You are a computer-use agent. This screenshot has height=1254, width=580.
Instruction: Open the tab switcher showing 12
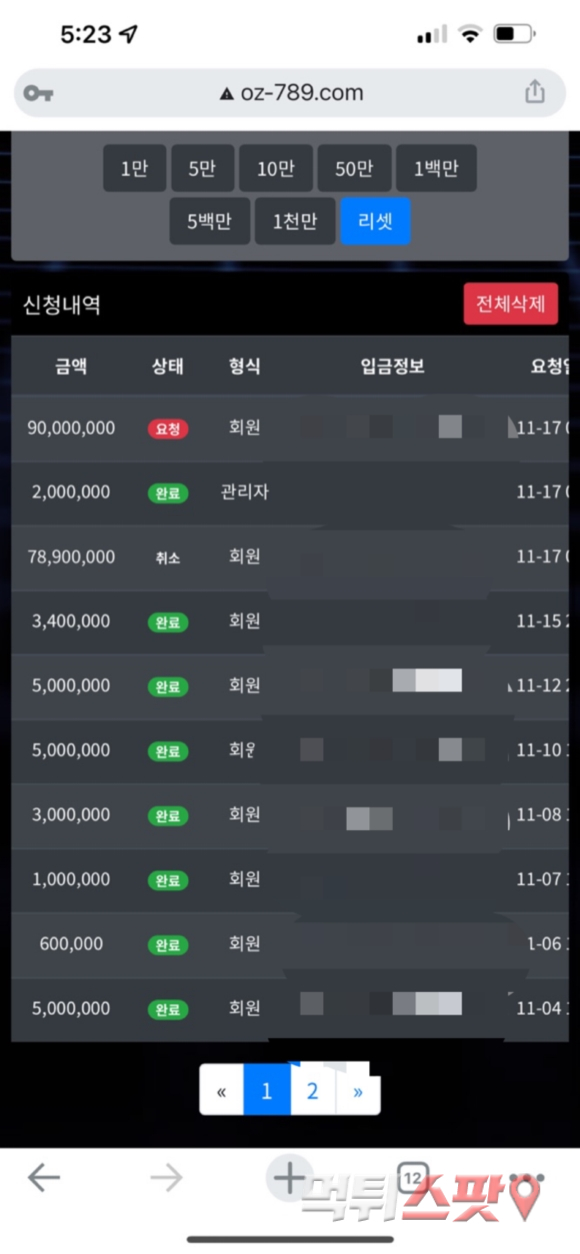tap(412, 1178)
